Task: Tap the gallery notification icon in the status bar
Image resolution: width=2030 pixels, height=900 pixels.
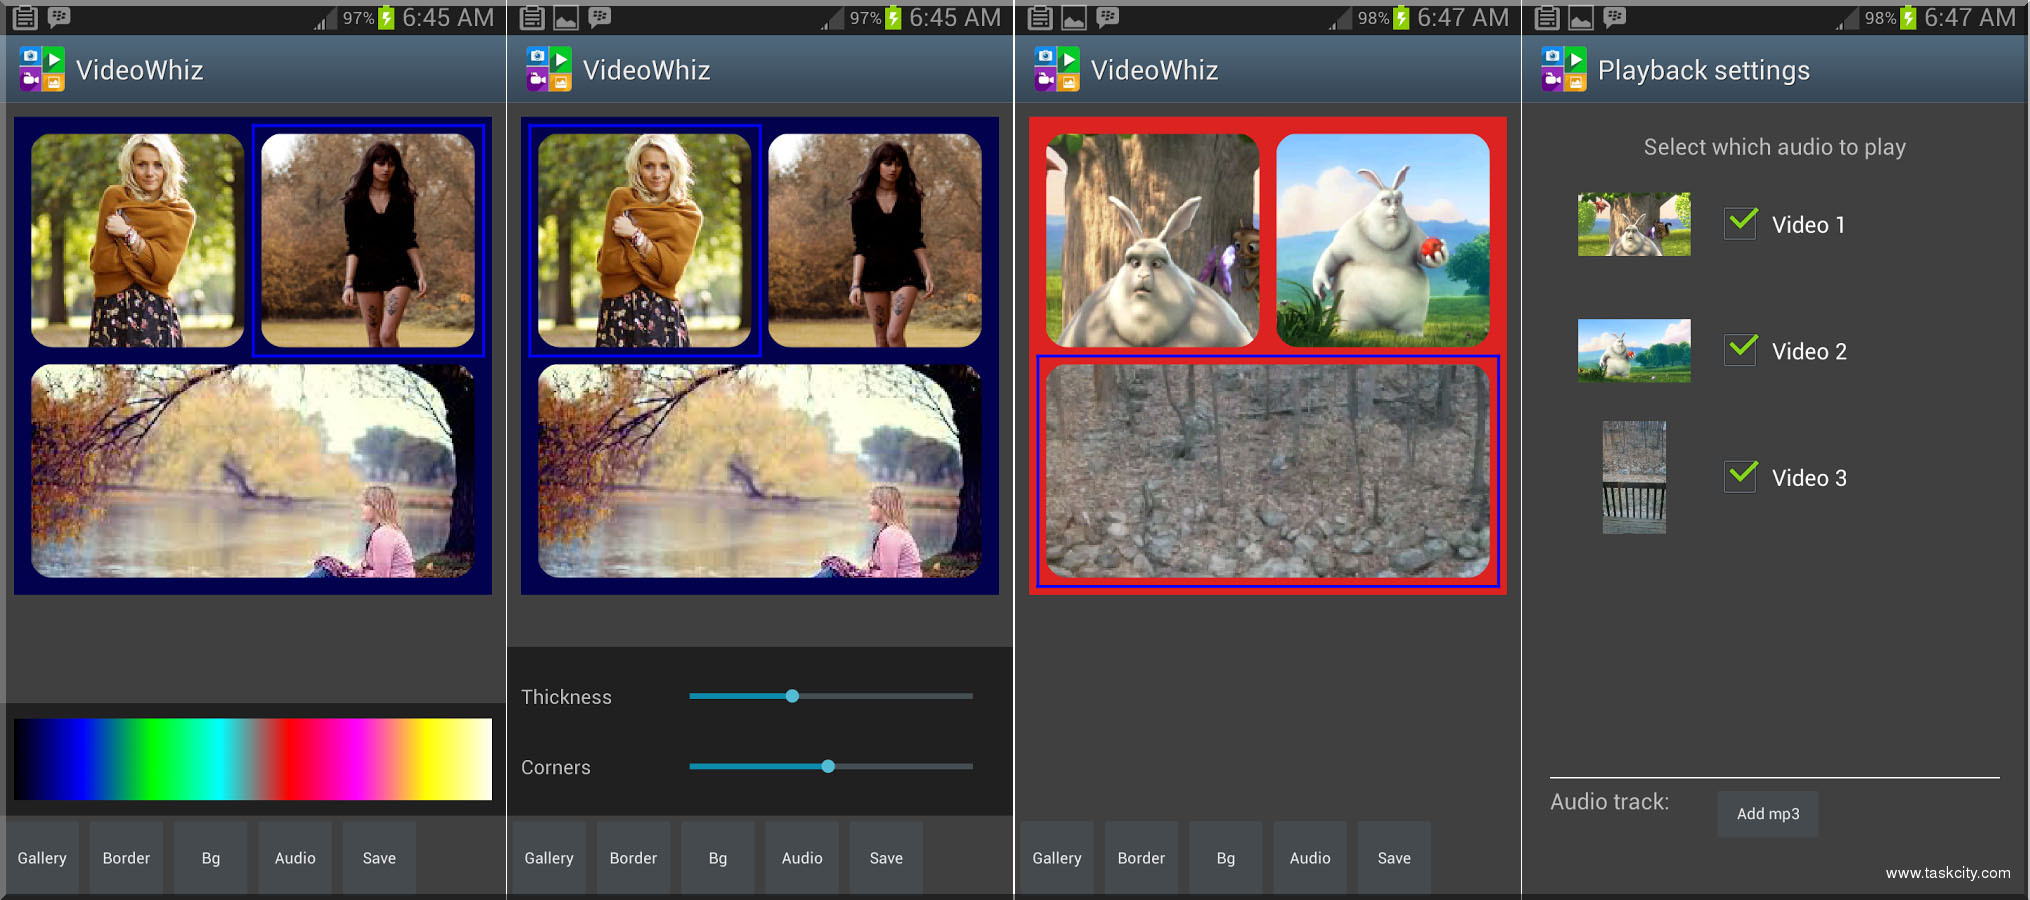Action: click(568, 17)
